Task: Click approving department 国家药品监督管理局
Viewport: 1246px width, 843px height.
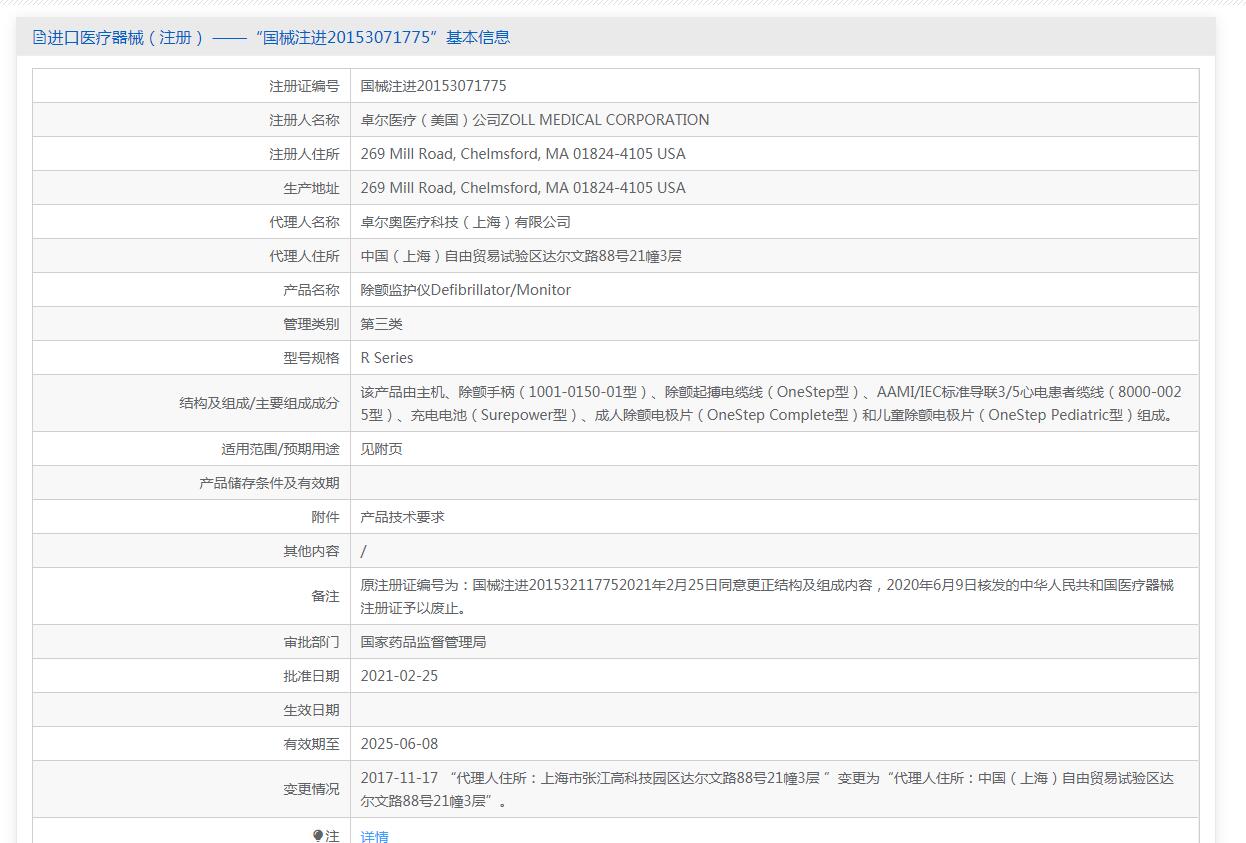Action: pyautogui.click(x=423, y=642)
